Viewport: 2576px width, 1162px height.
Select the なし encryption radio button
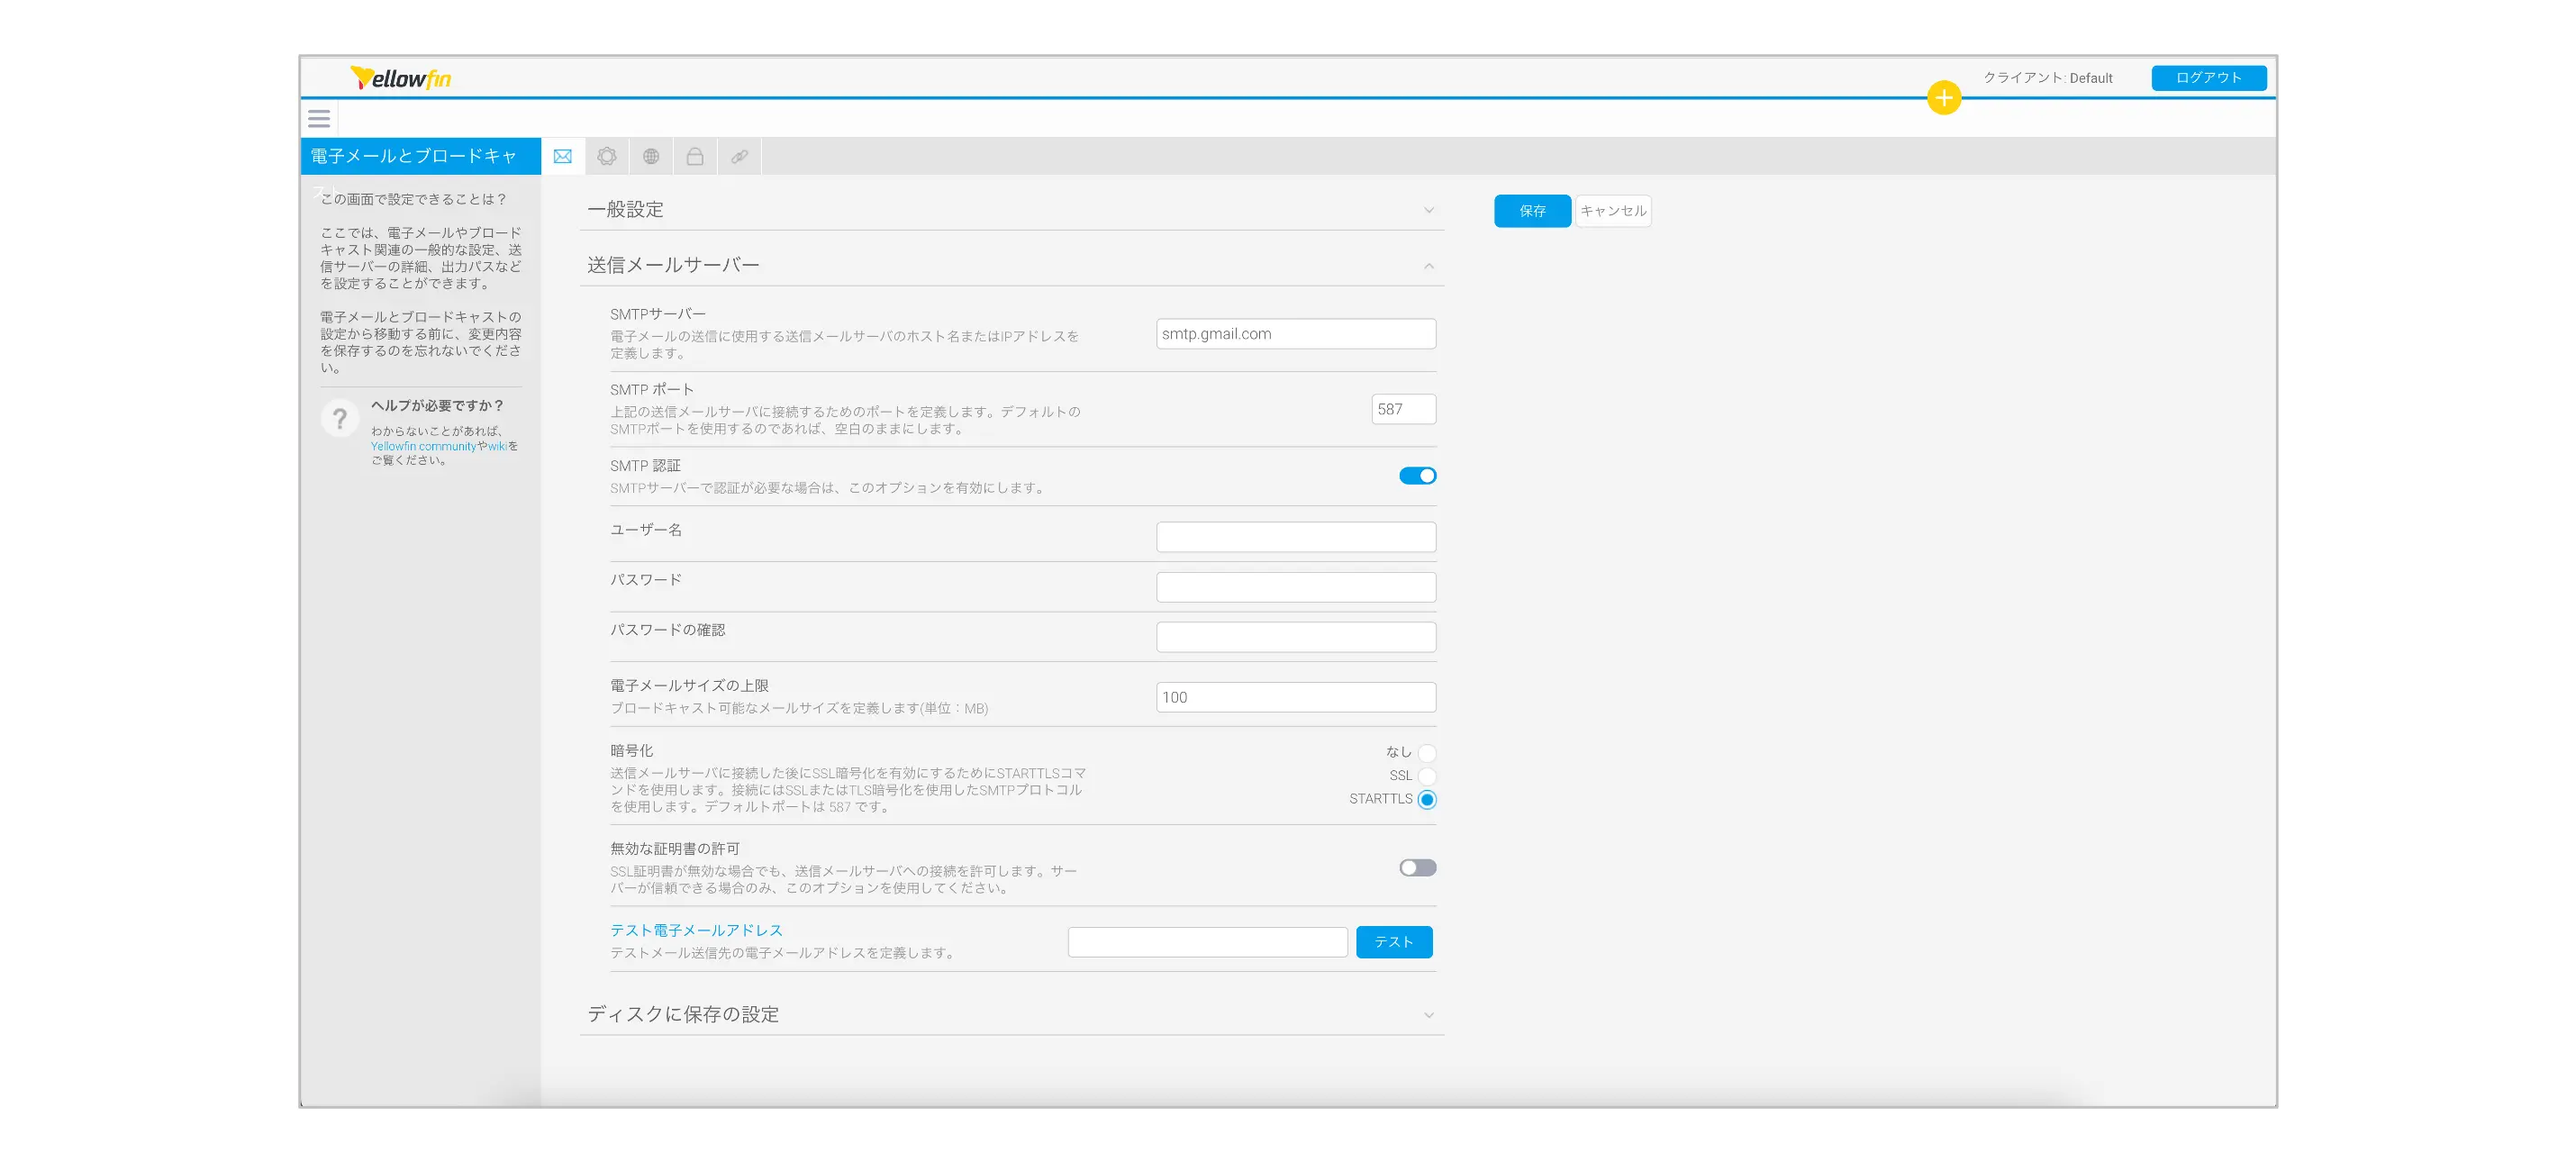click(x=1427, y=753)
